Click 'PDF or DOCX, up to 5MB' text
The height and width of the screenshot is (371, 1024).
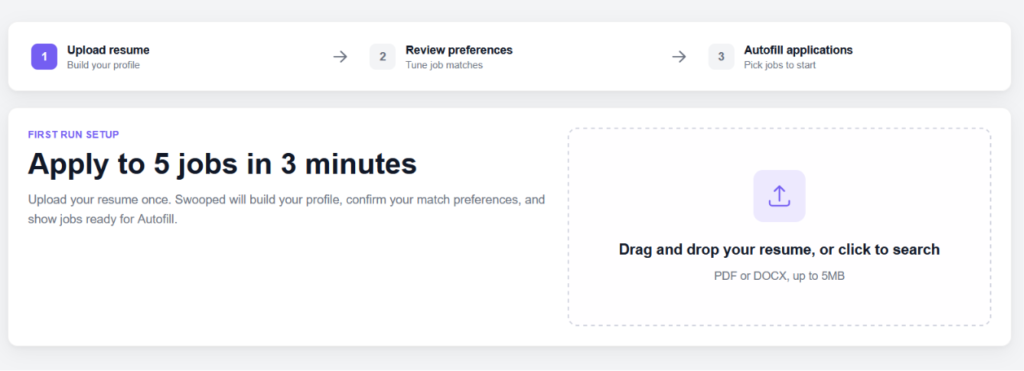tap(779, 276)
